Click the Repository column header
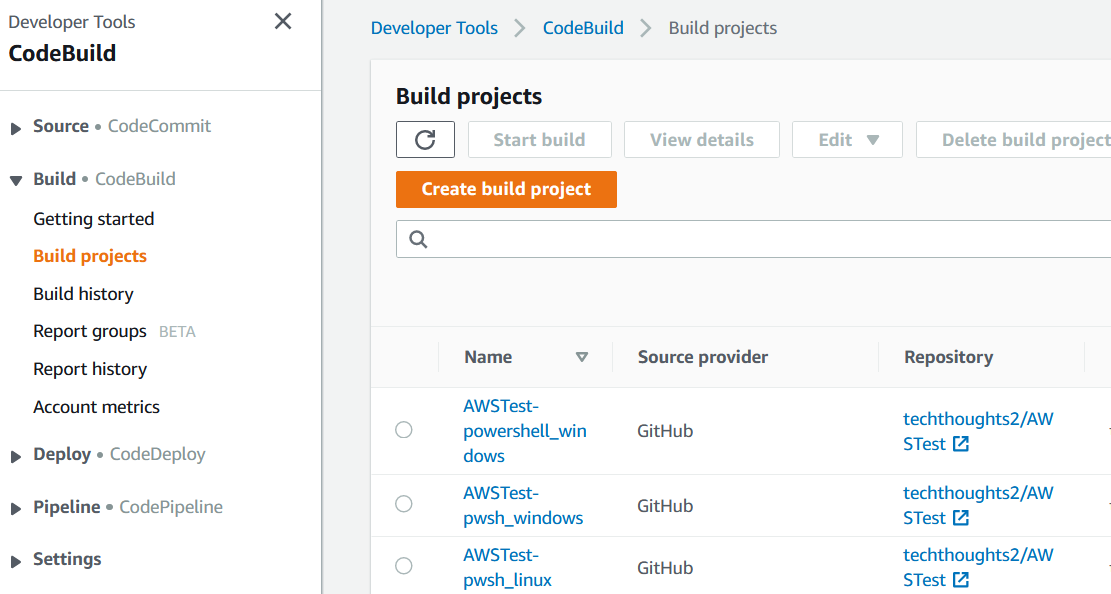Viewport: 1111px width, 594px height. click(949, 357)
